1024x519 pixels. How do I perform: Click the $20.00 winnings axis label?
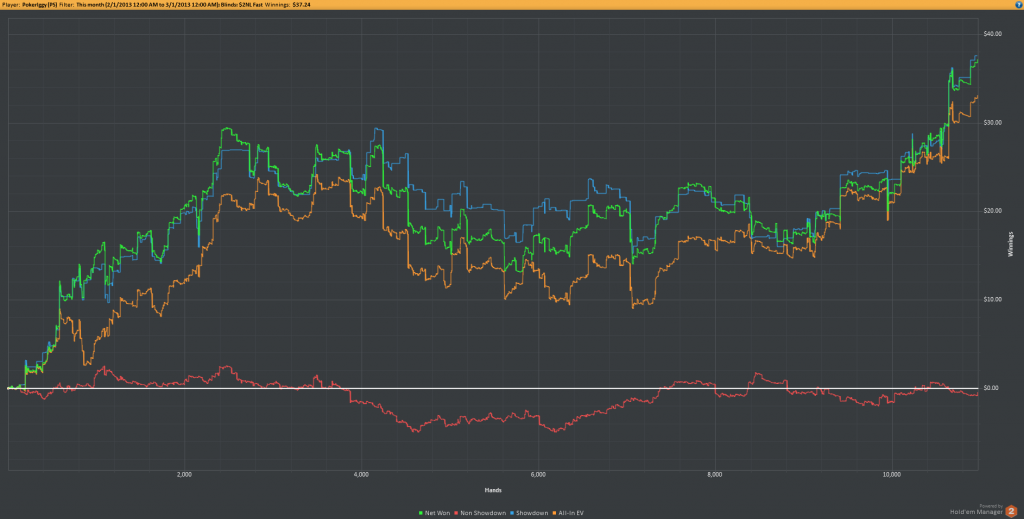point(991,211)
